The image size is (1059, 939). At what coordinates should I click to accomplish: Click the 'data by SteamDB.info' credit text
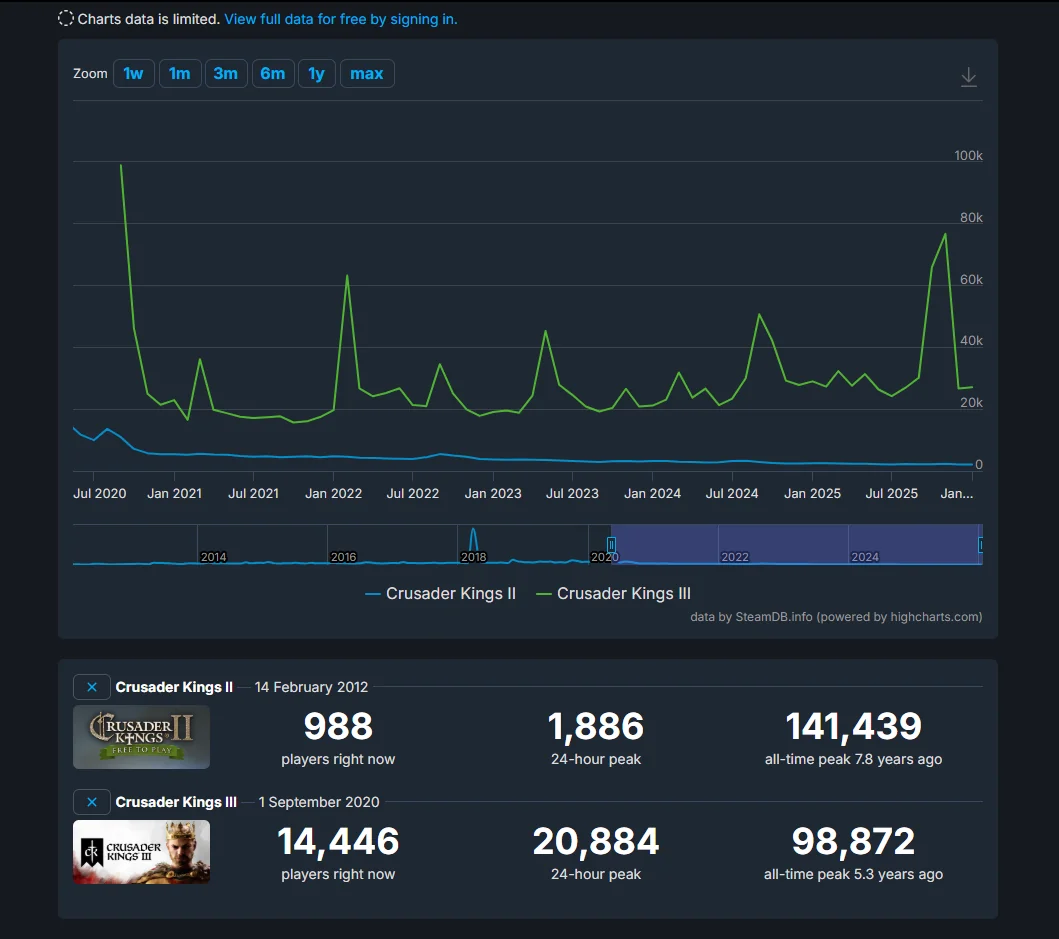point(836,617)
